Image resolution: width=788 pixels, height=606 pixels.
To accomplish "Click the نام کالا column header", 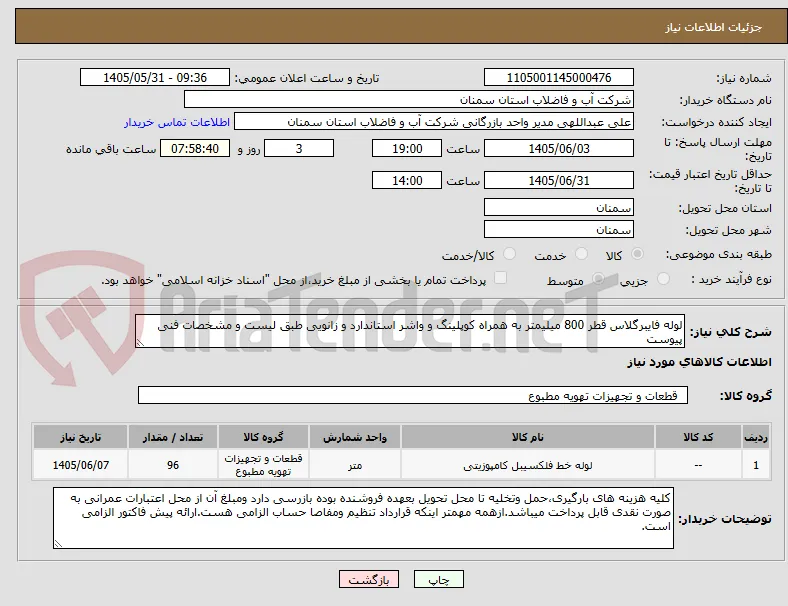I will point(528,437).
